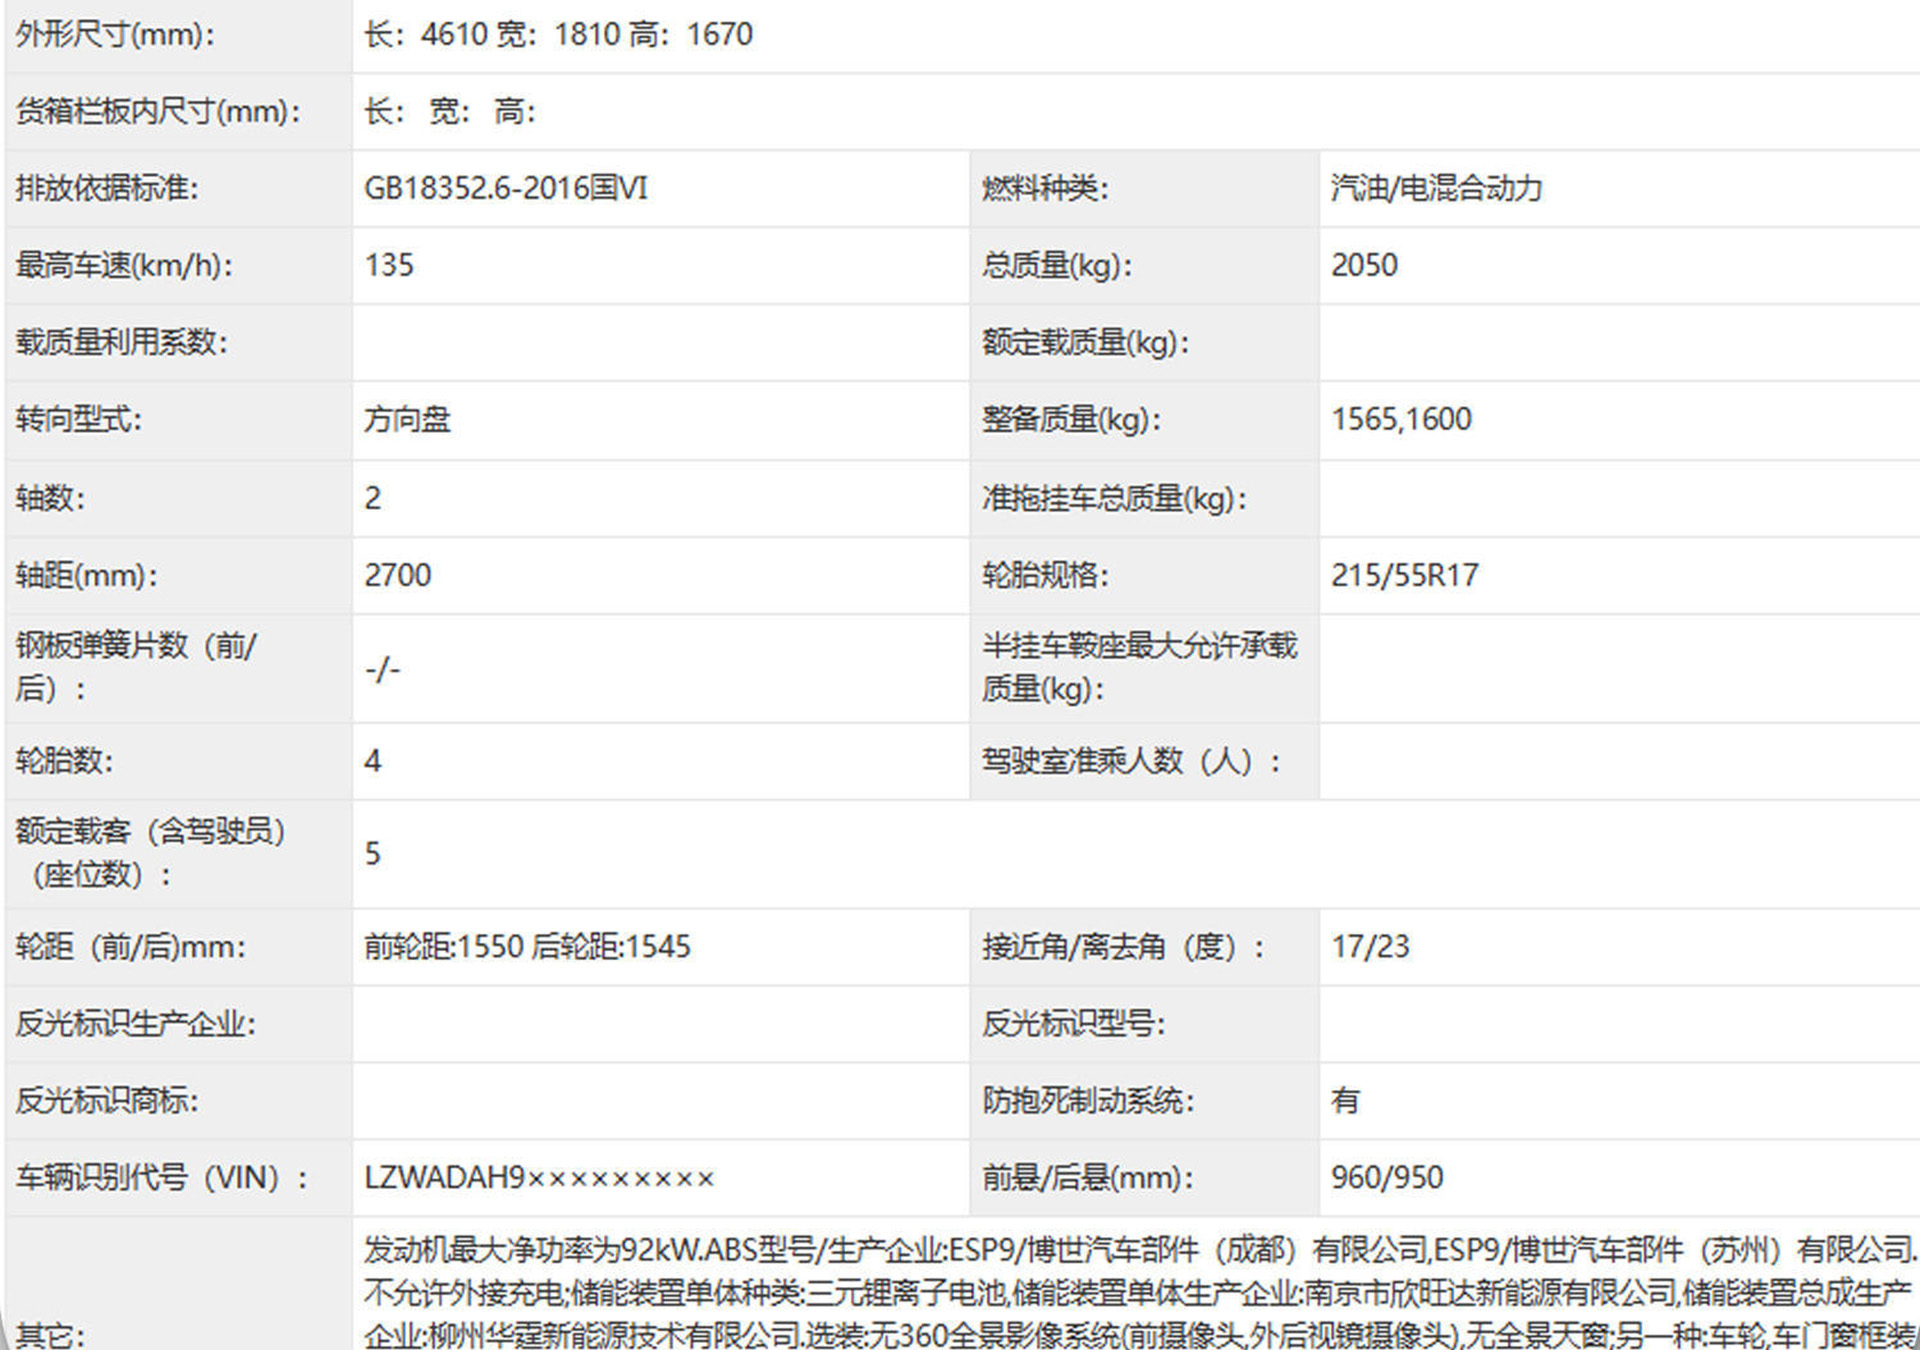
Task: Select the VIN value LZWADAH9
Action: 539,1178
